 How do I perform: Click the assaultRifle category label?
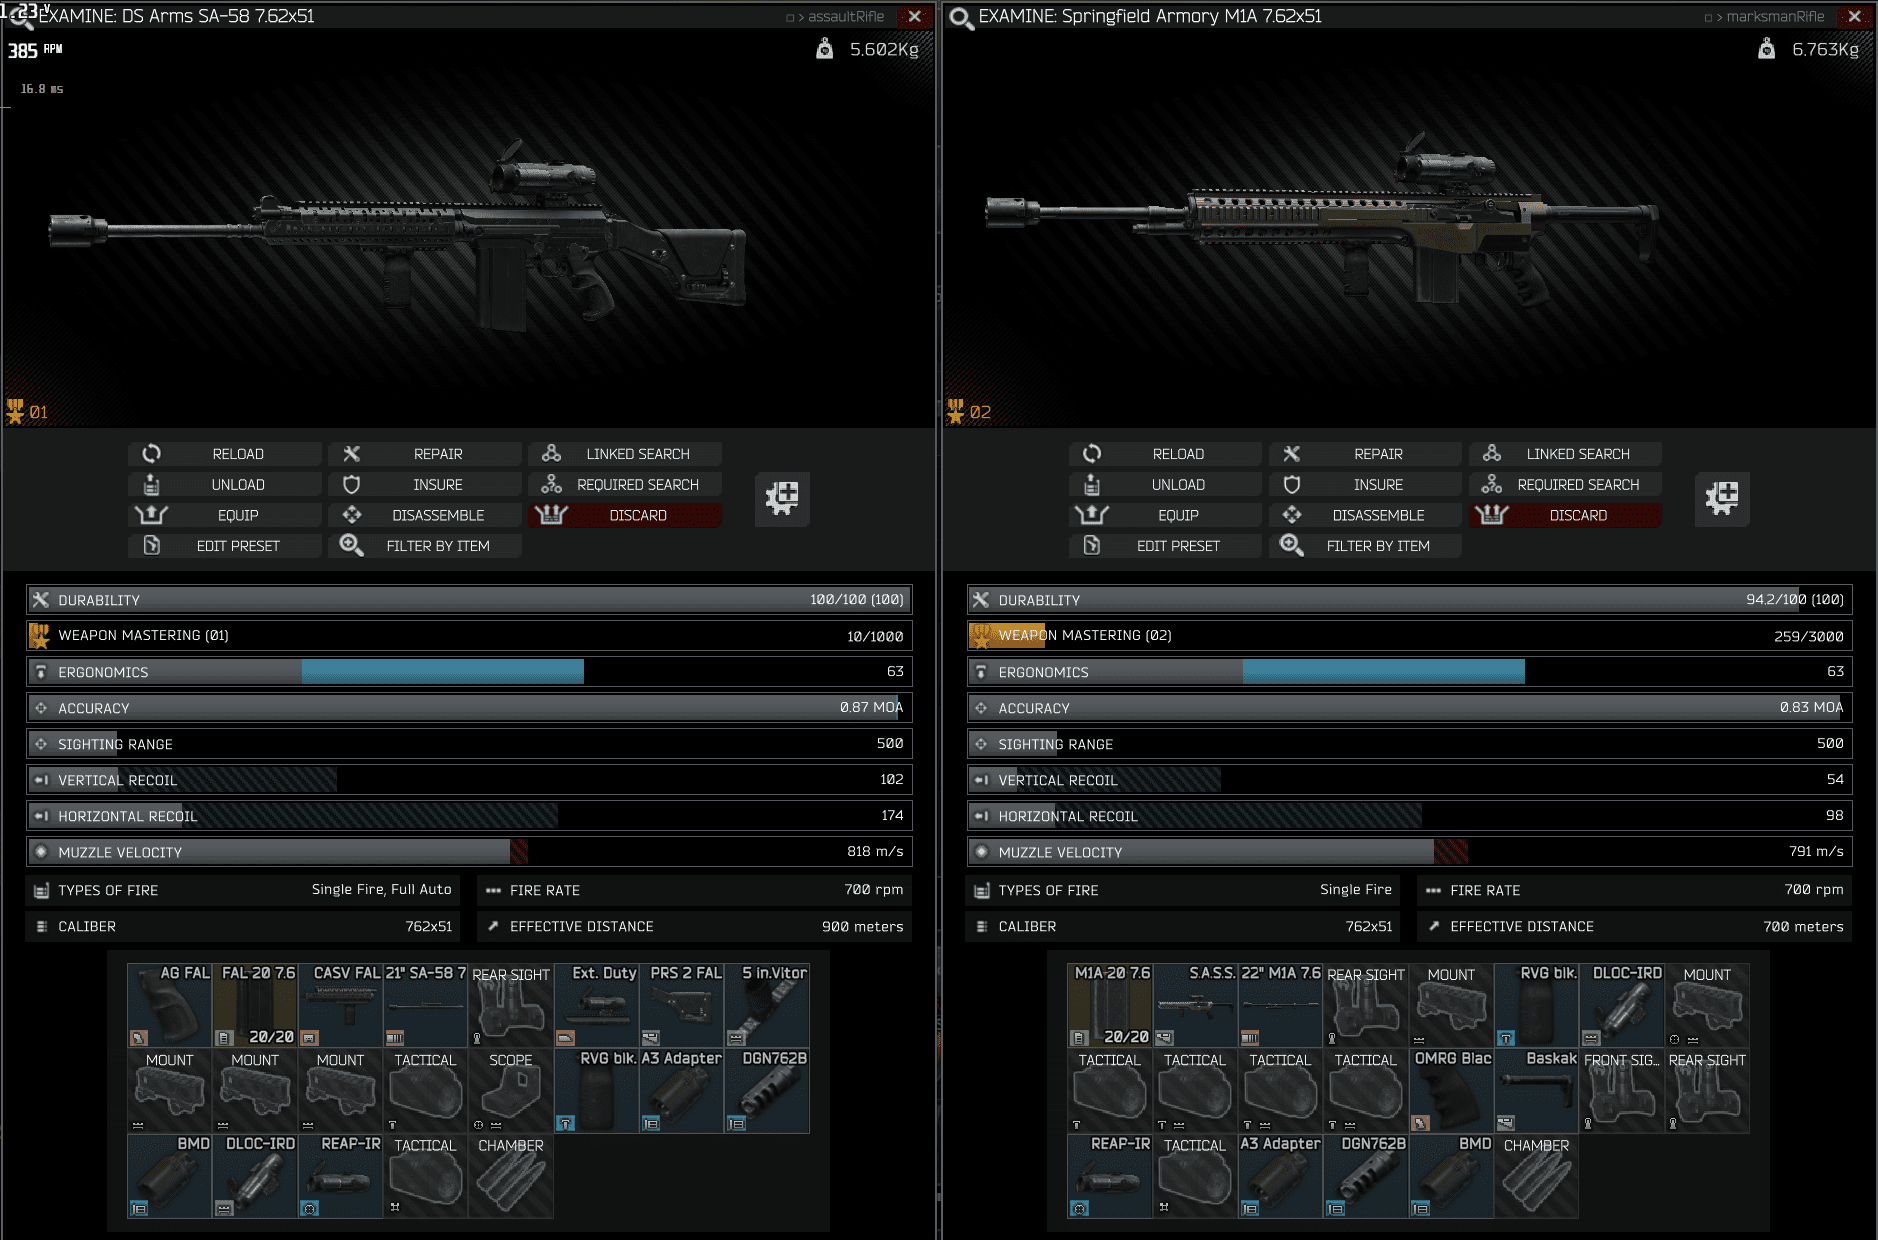(x=846, y=17)
